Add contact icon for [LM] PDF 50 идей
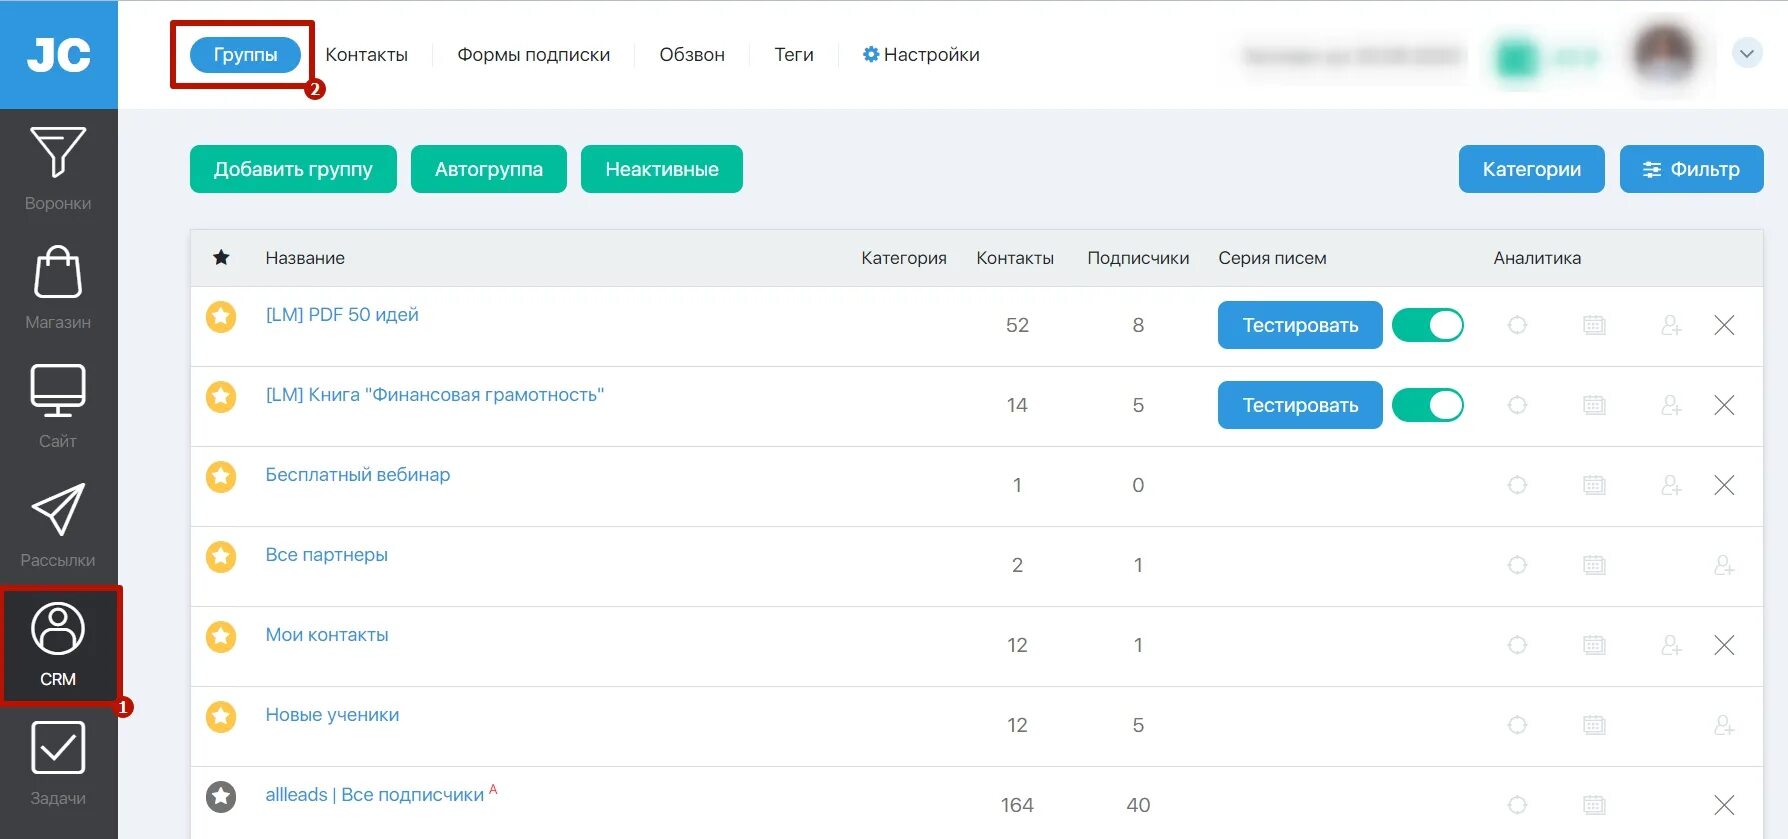1788x839 pixels. [1671, 325]
